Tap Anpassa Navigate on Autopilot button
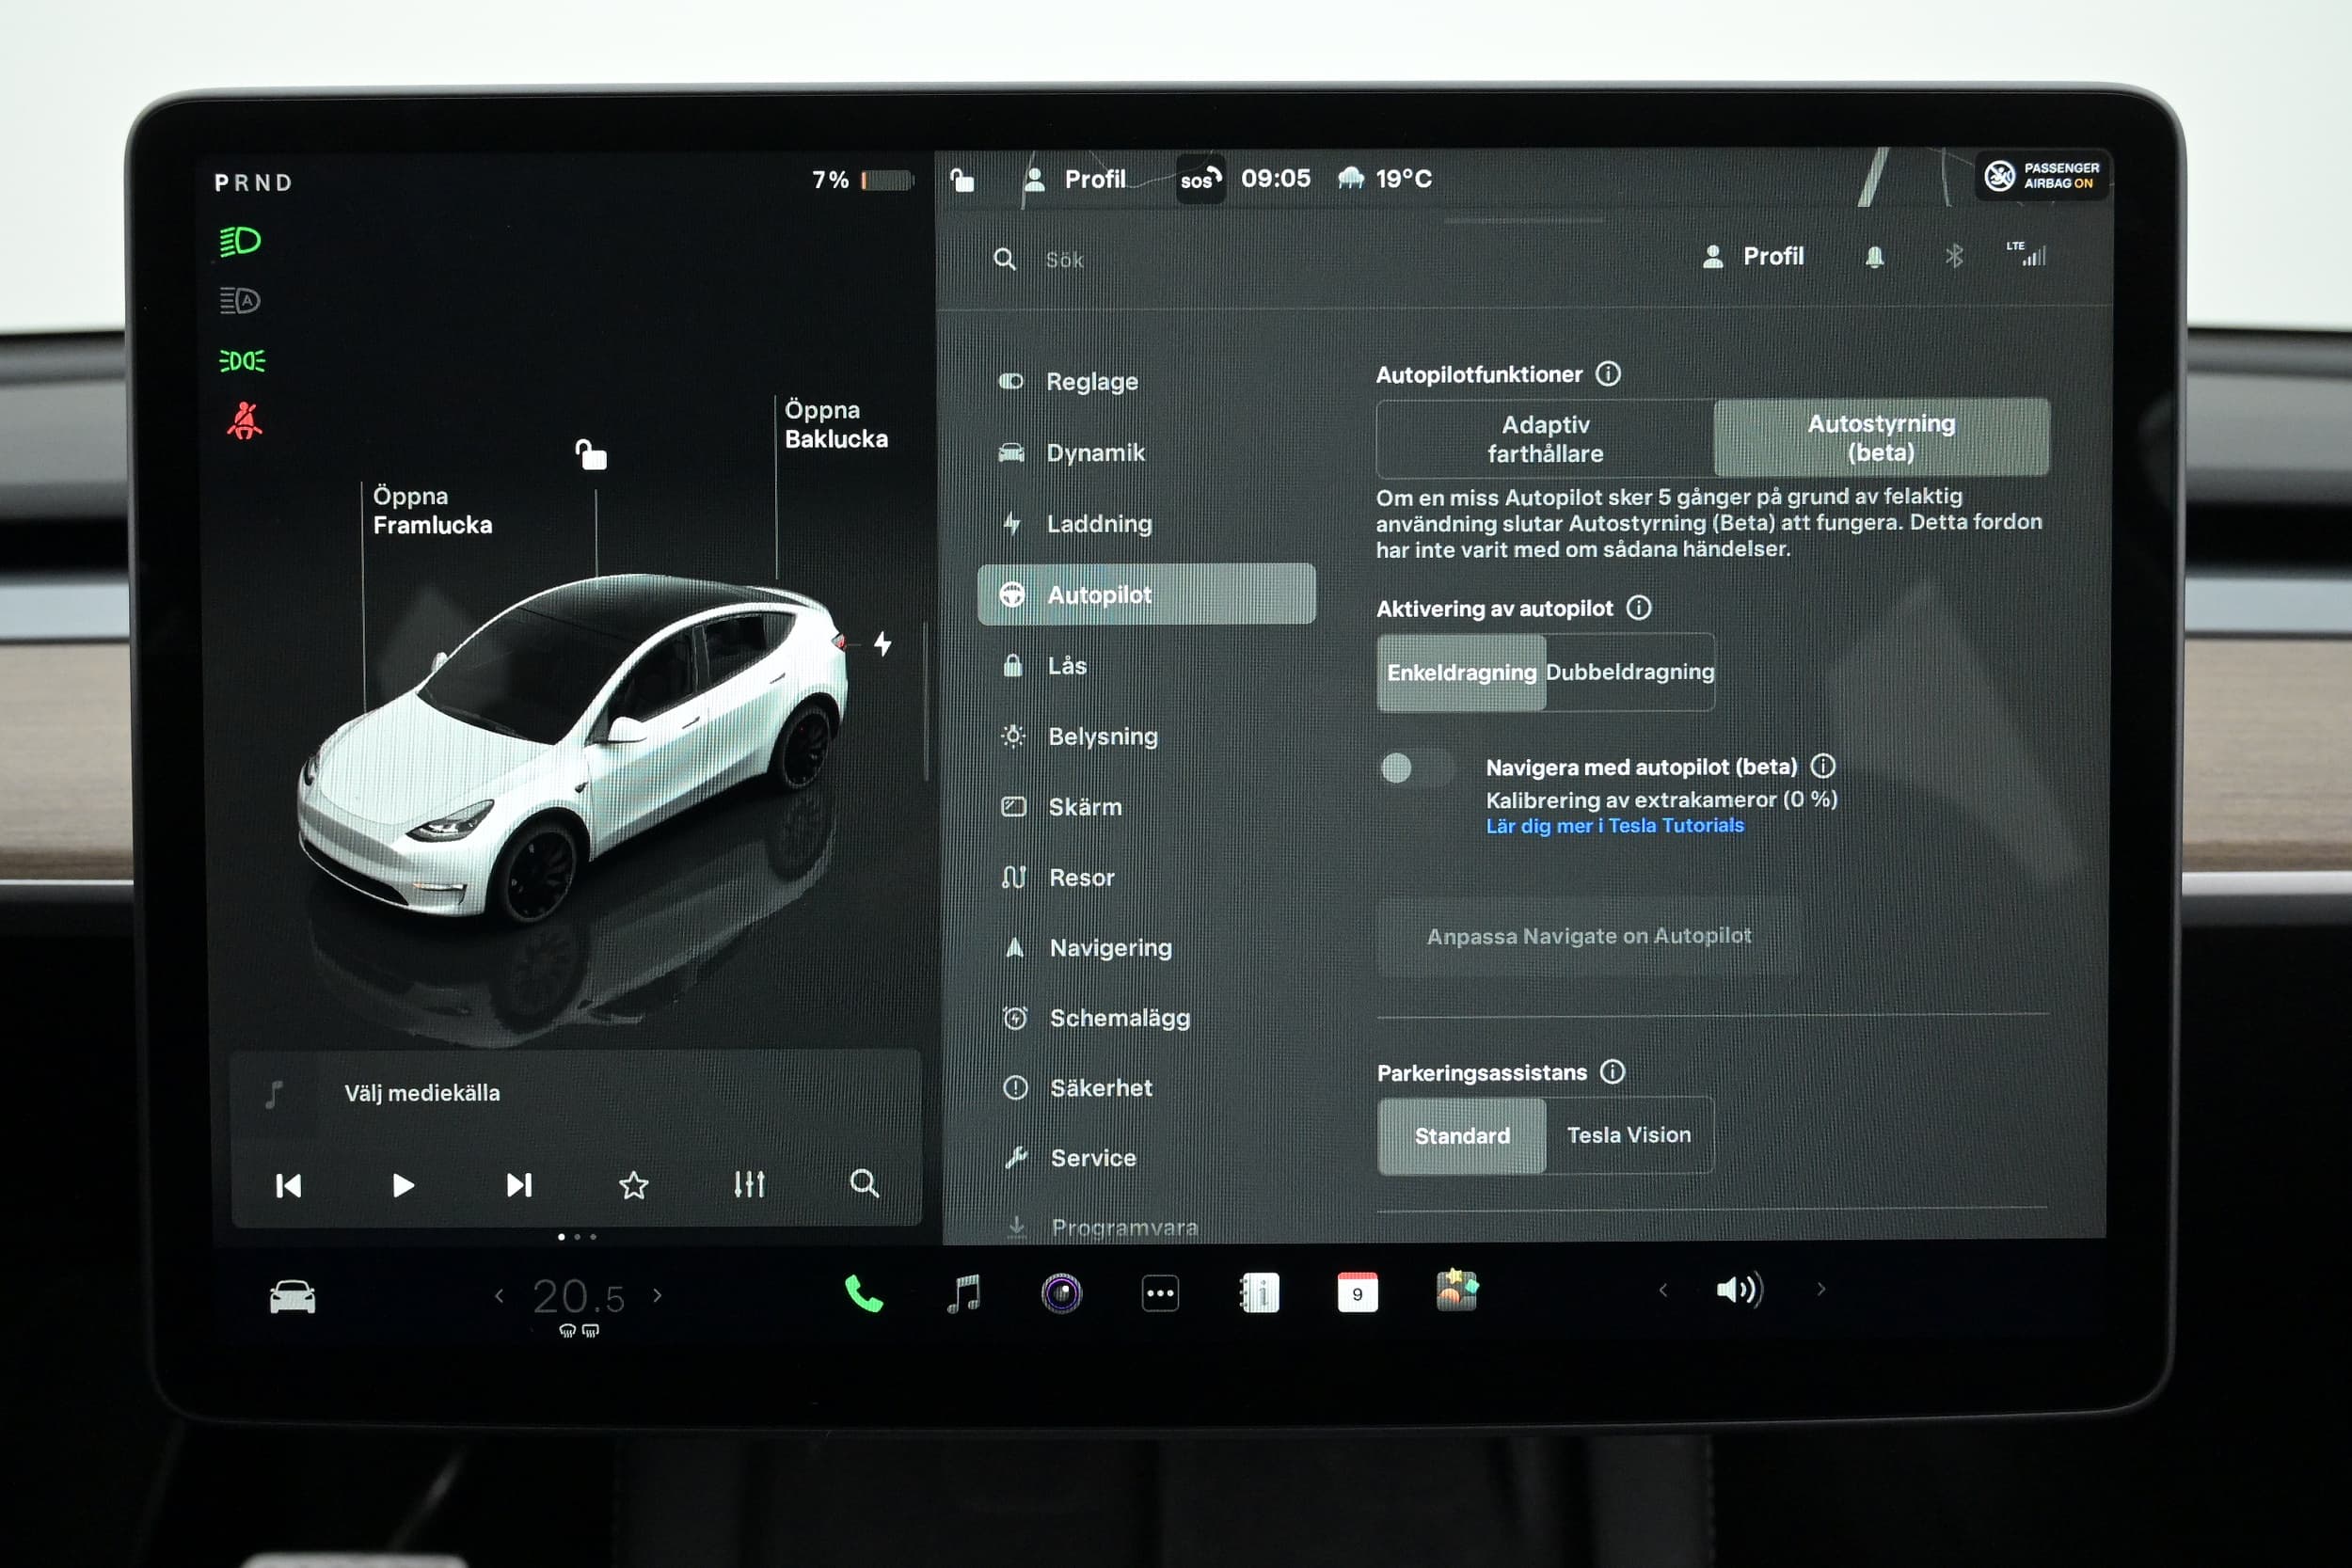Screen dimensions: 2352x1568 click(1589, 936)
